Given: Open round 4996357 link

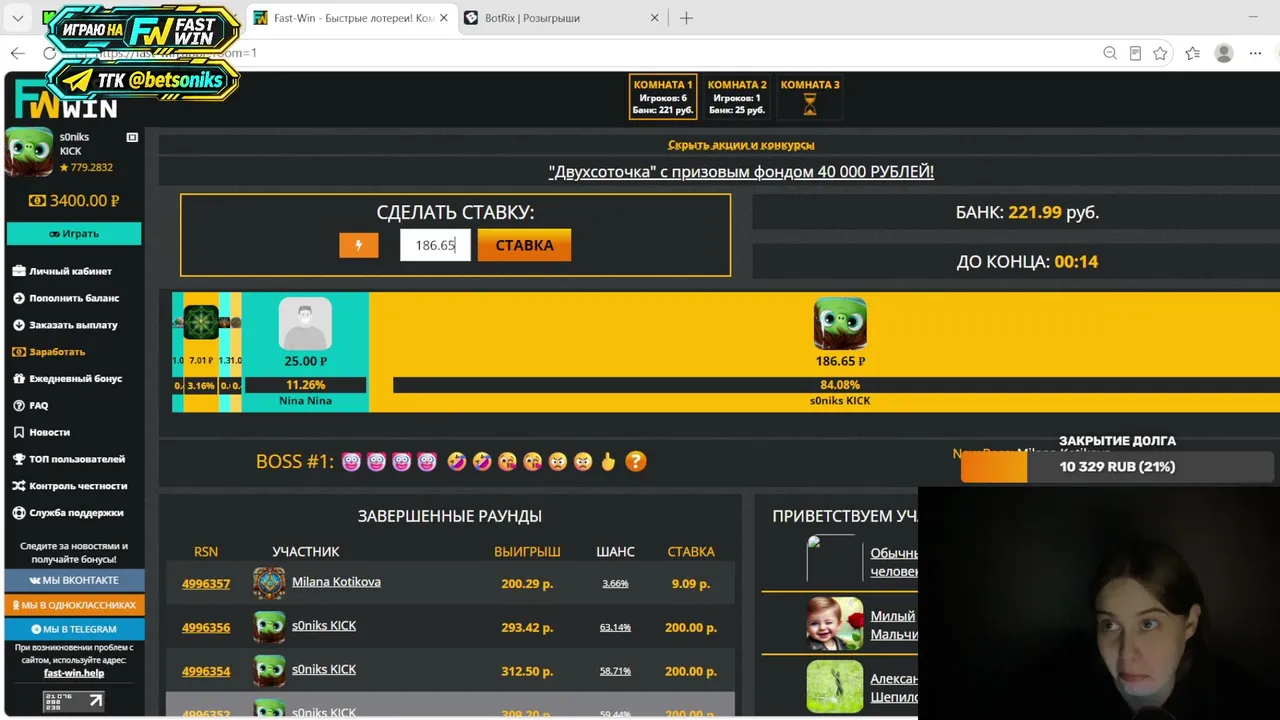Looking at the screenshot, I should (x=206, y=584).
